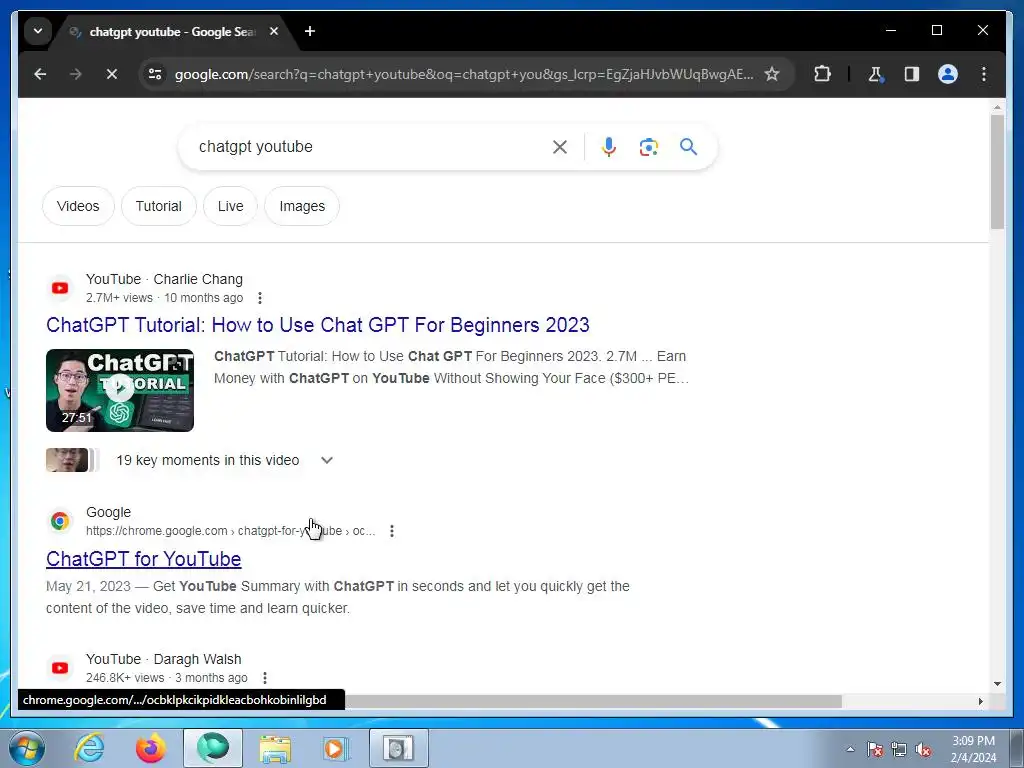This screenshot has height=768, width=1024.
Task: Click into the chatgpt youtube search field
Action: click(369, 147)
